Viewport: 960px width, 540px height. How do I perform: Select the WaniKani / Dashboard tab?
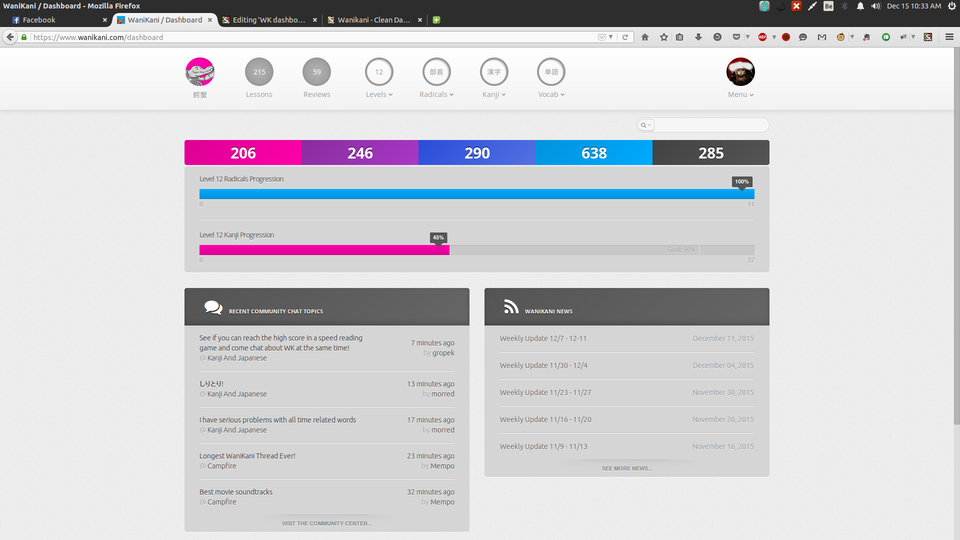pyautogui.click(x=165, y=20)
